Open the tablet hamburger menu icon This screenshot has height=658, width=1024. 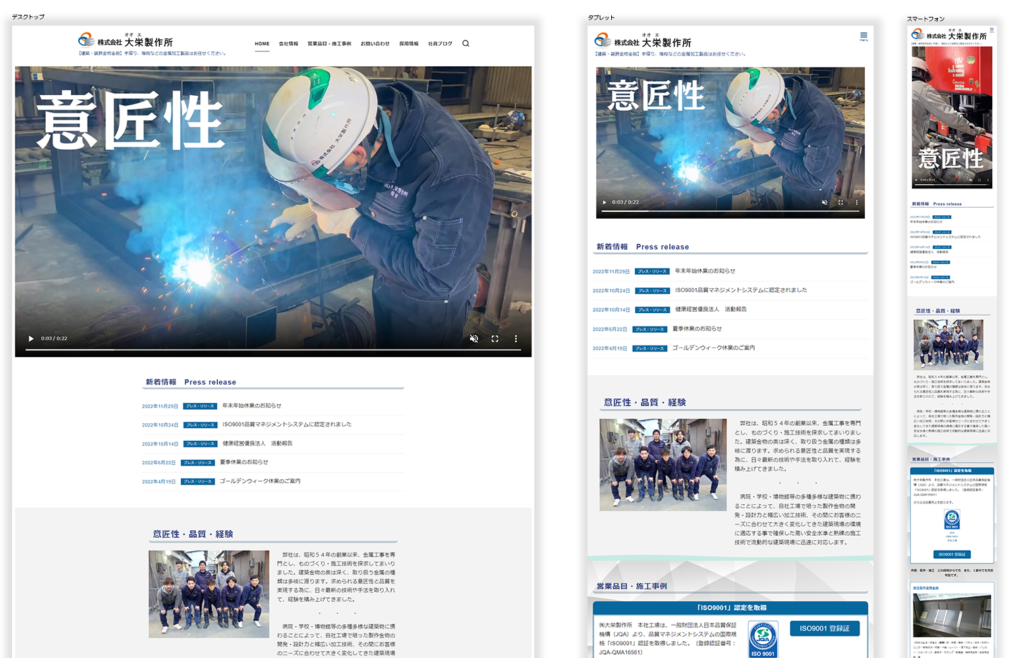point(864,37)
